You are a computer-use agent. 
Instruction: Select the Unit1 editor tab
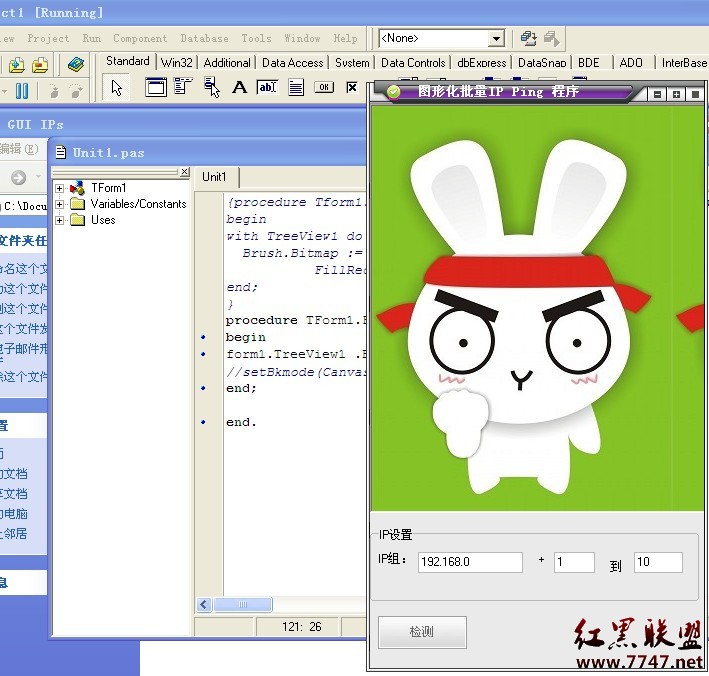click(x=214, y=177)
